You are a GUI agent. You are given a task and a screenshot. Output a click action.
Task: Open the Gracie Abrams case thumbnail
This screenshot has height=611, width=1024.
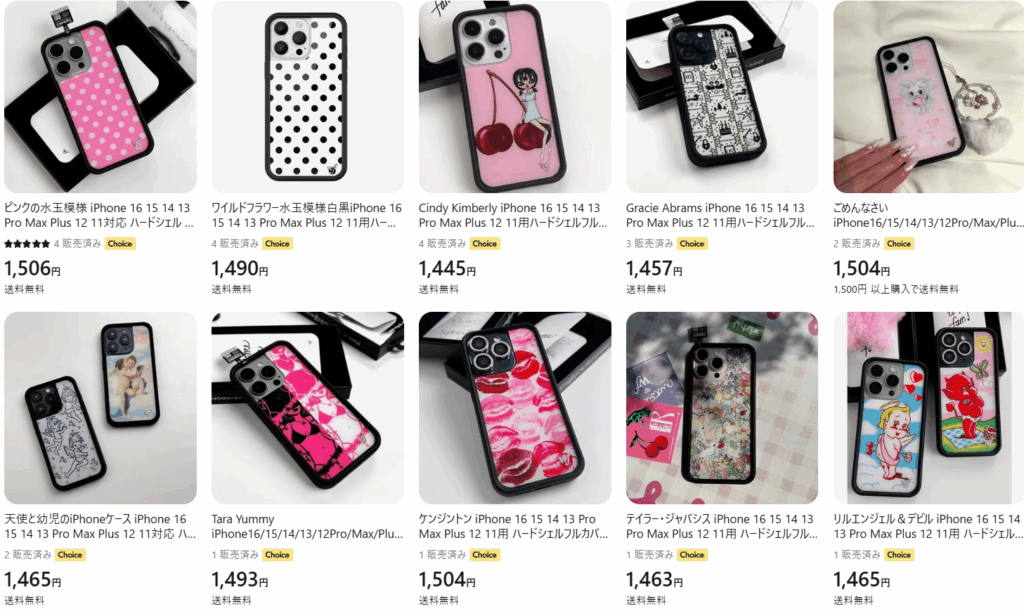[x=722, y=97]
